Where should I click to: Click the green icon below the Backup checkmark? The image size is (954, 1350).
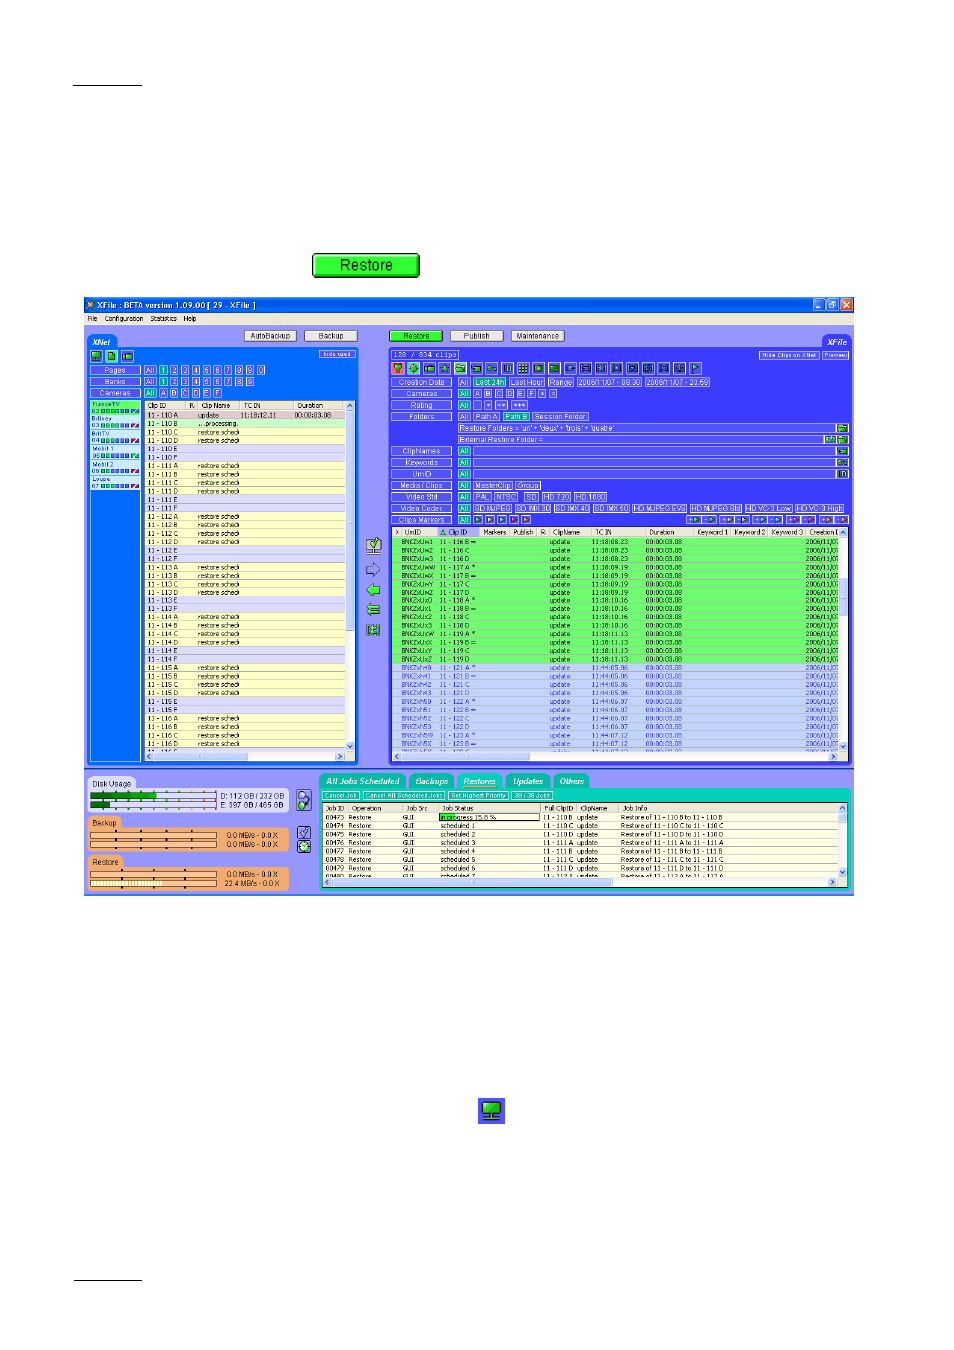coord(304,847)
